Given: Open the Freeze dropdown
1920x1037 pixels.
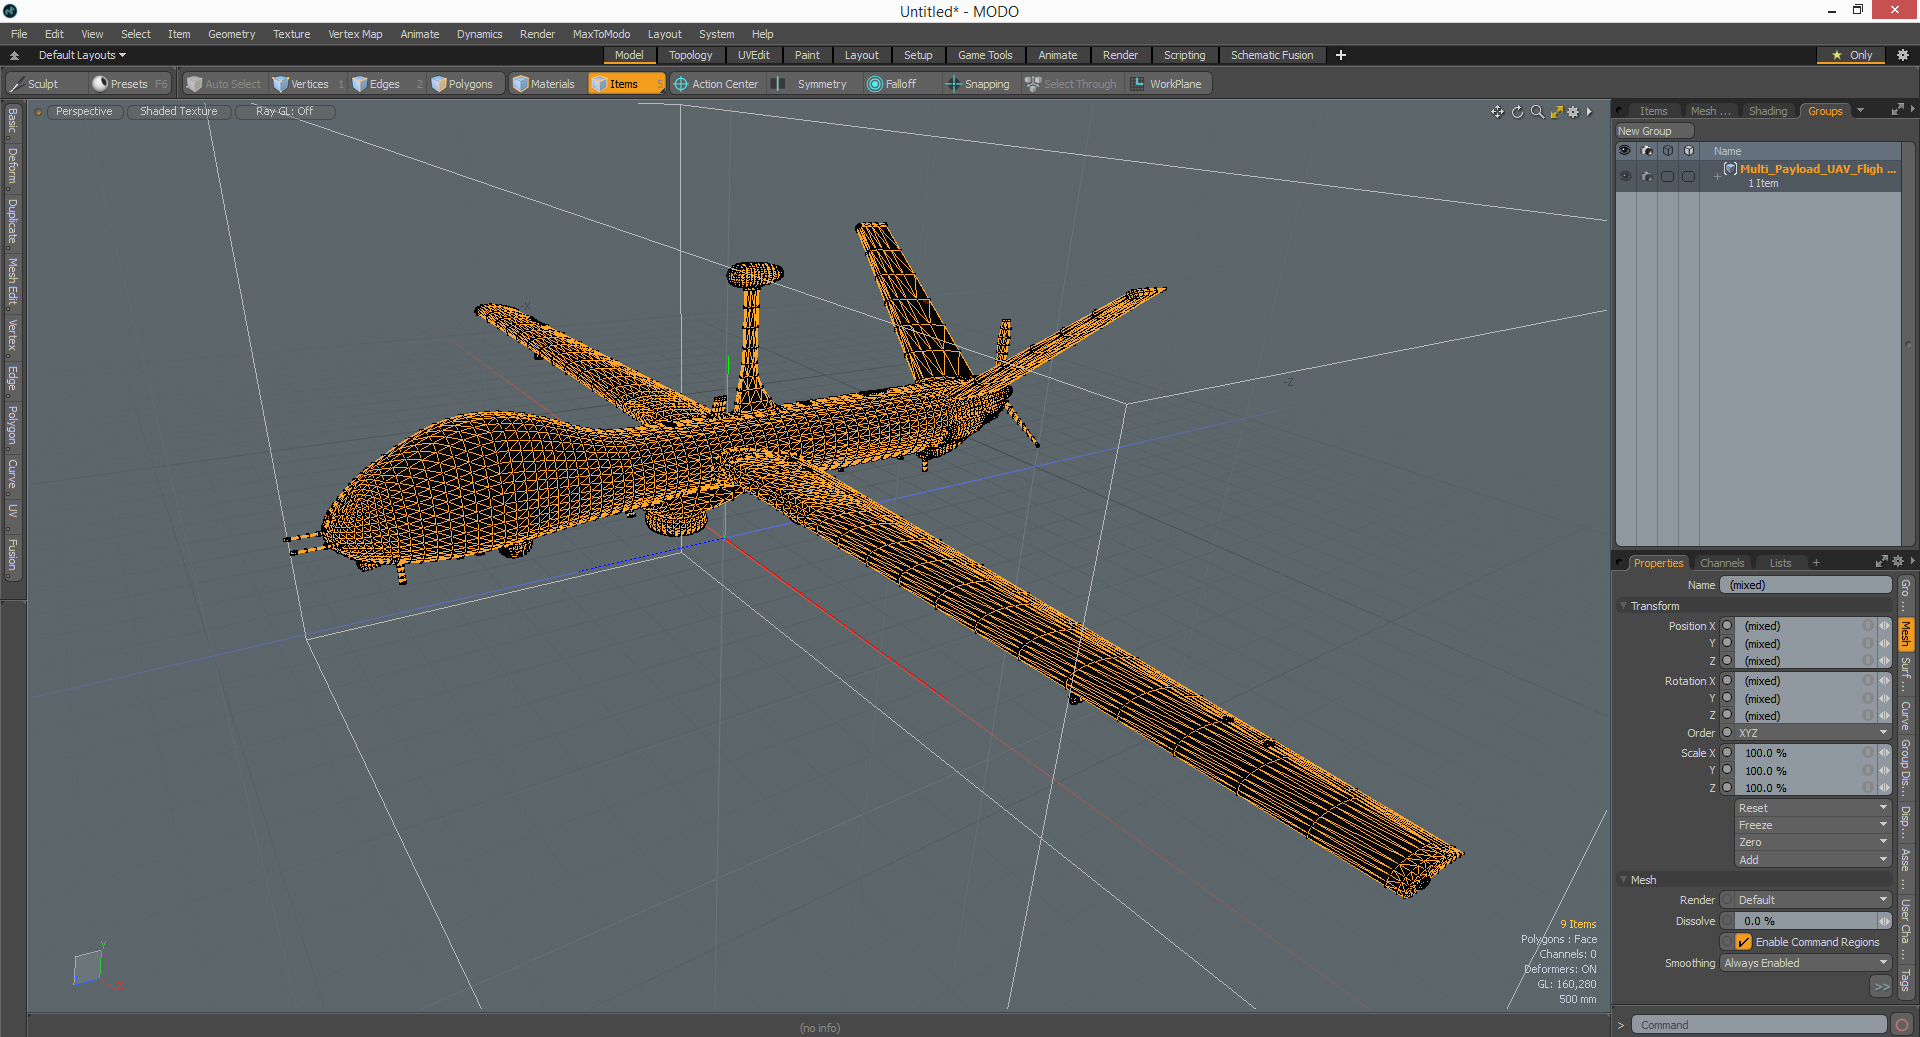Looking at the screenshot, I should pyautogui.click(x=1812, y=825).
